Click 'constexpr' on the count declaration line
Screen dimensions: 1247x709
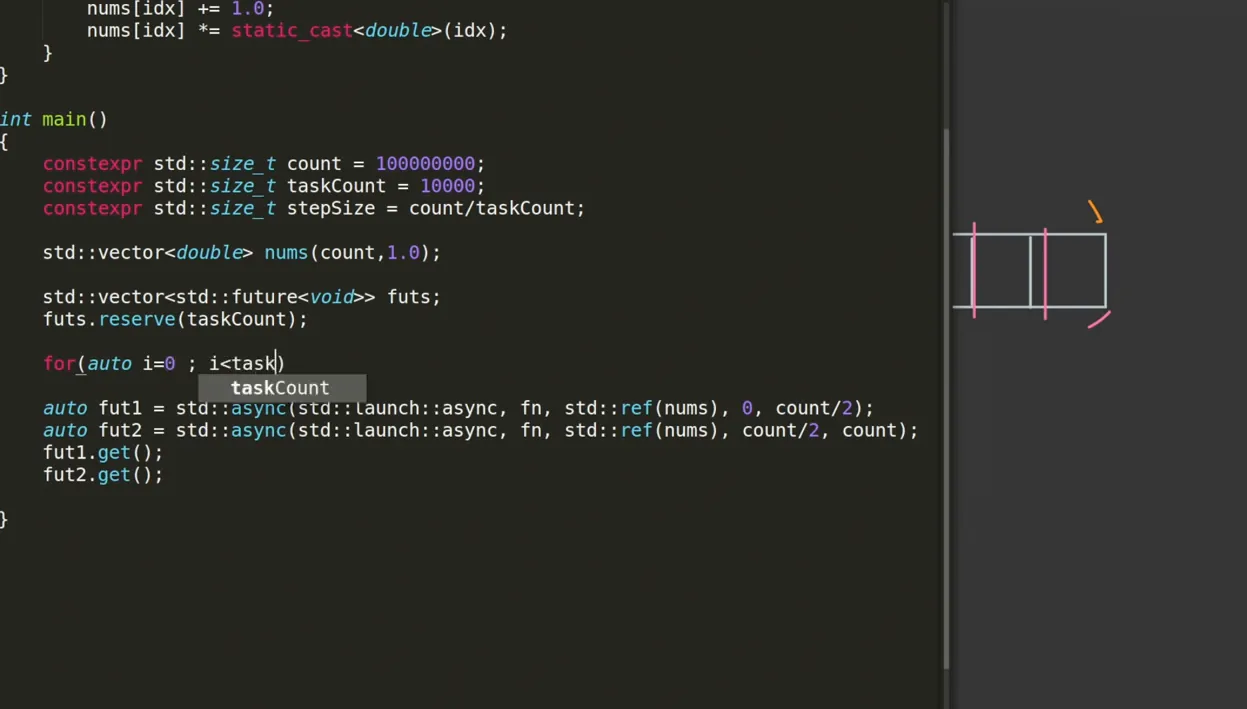[x=92, y=164]
